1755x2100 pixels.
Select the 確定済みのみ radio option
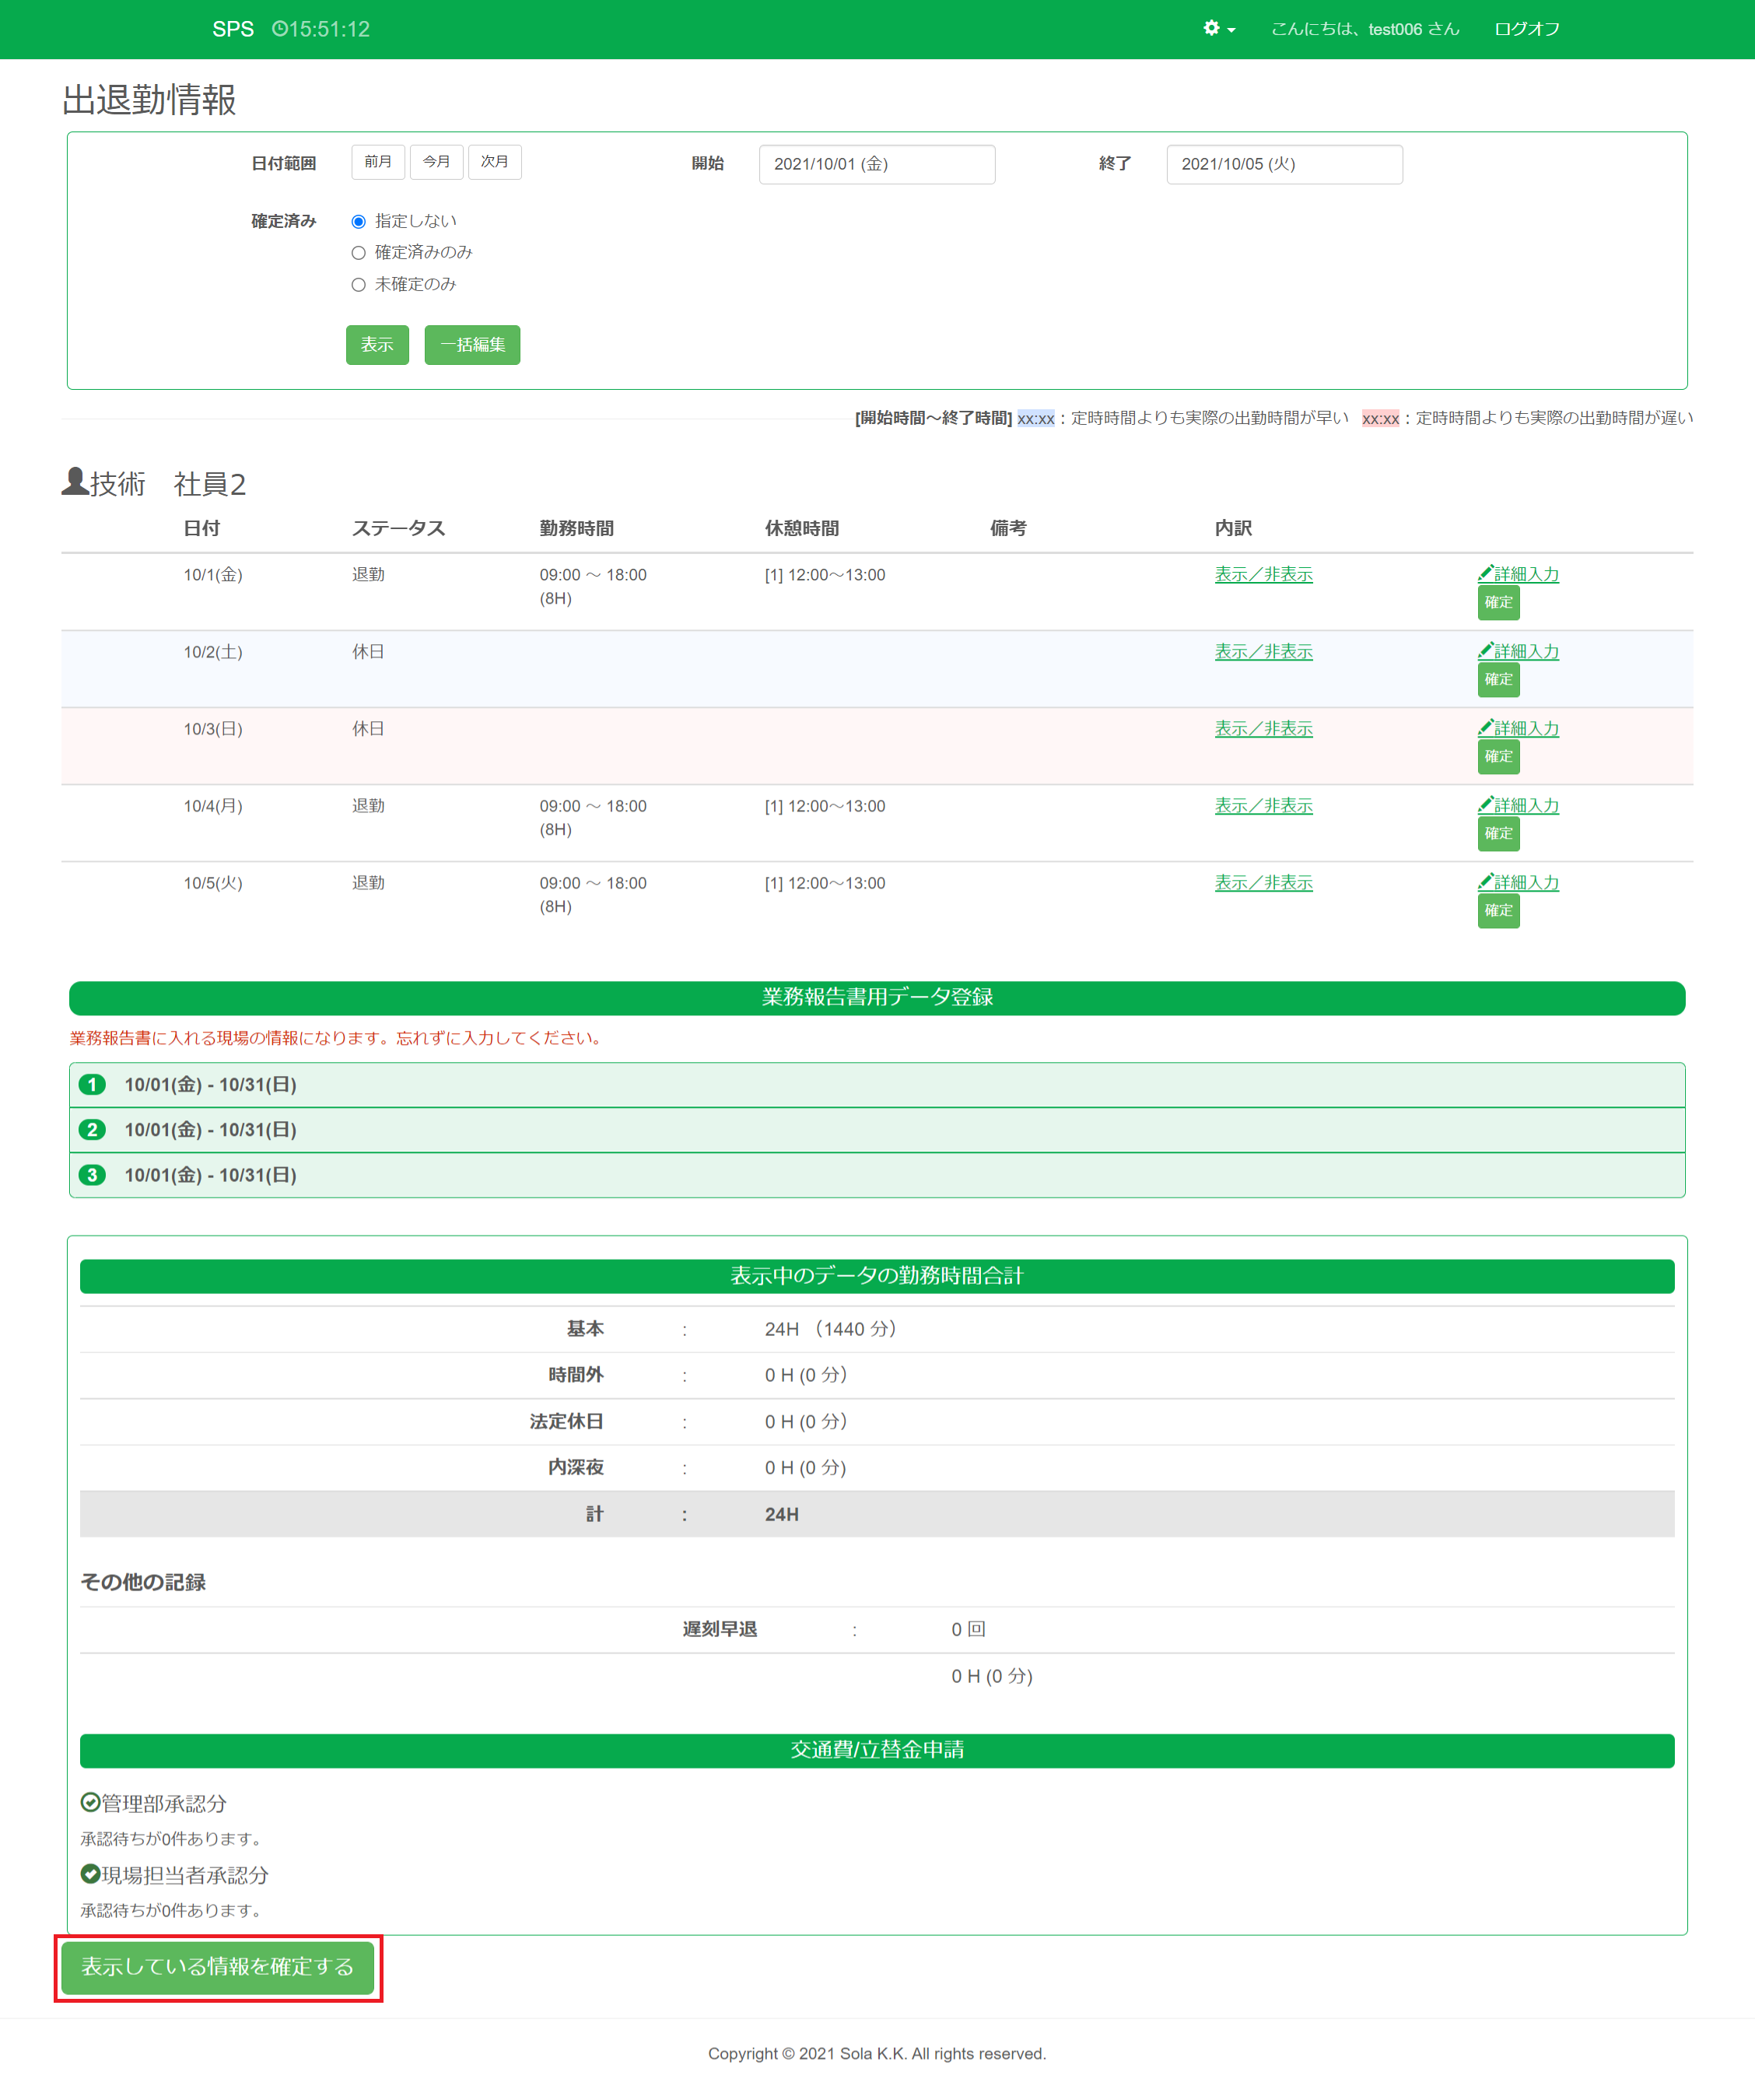(x=358, y=253)
